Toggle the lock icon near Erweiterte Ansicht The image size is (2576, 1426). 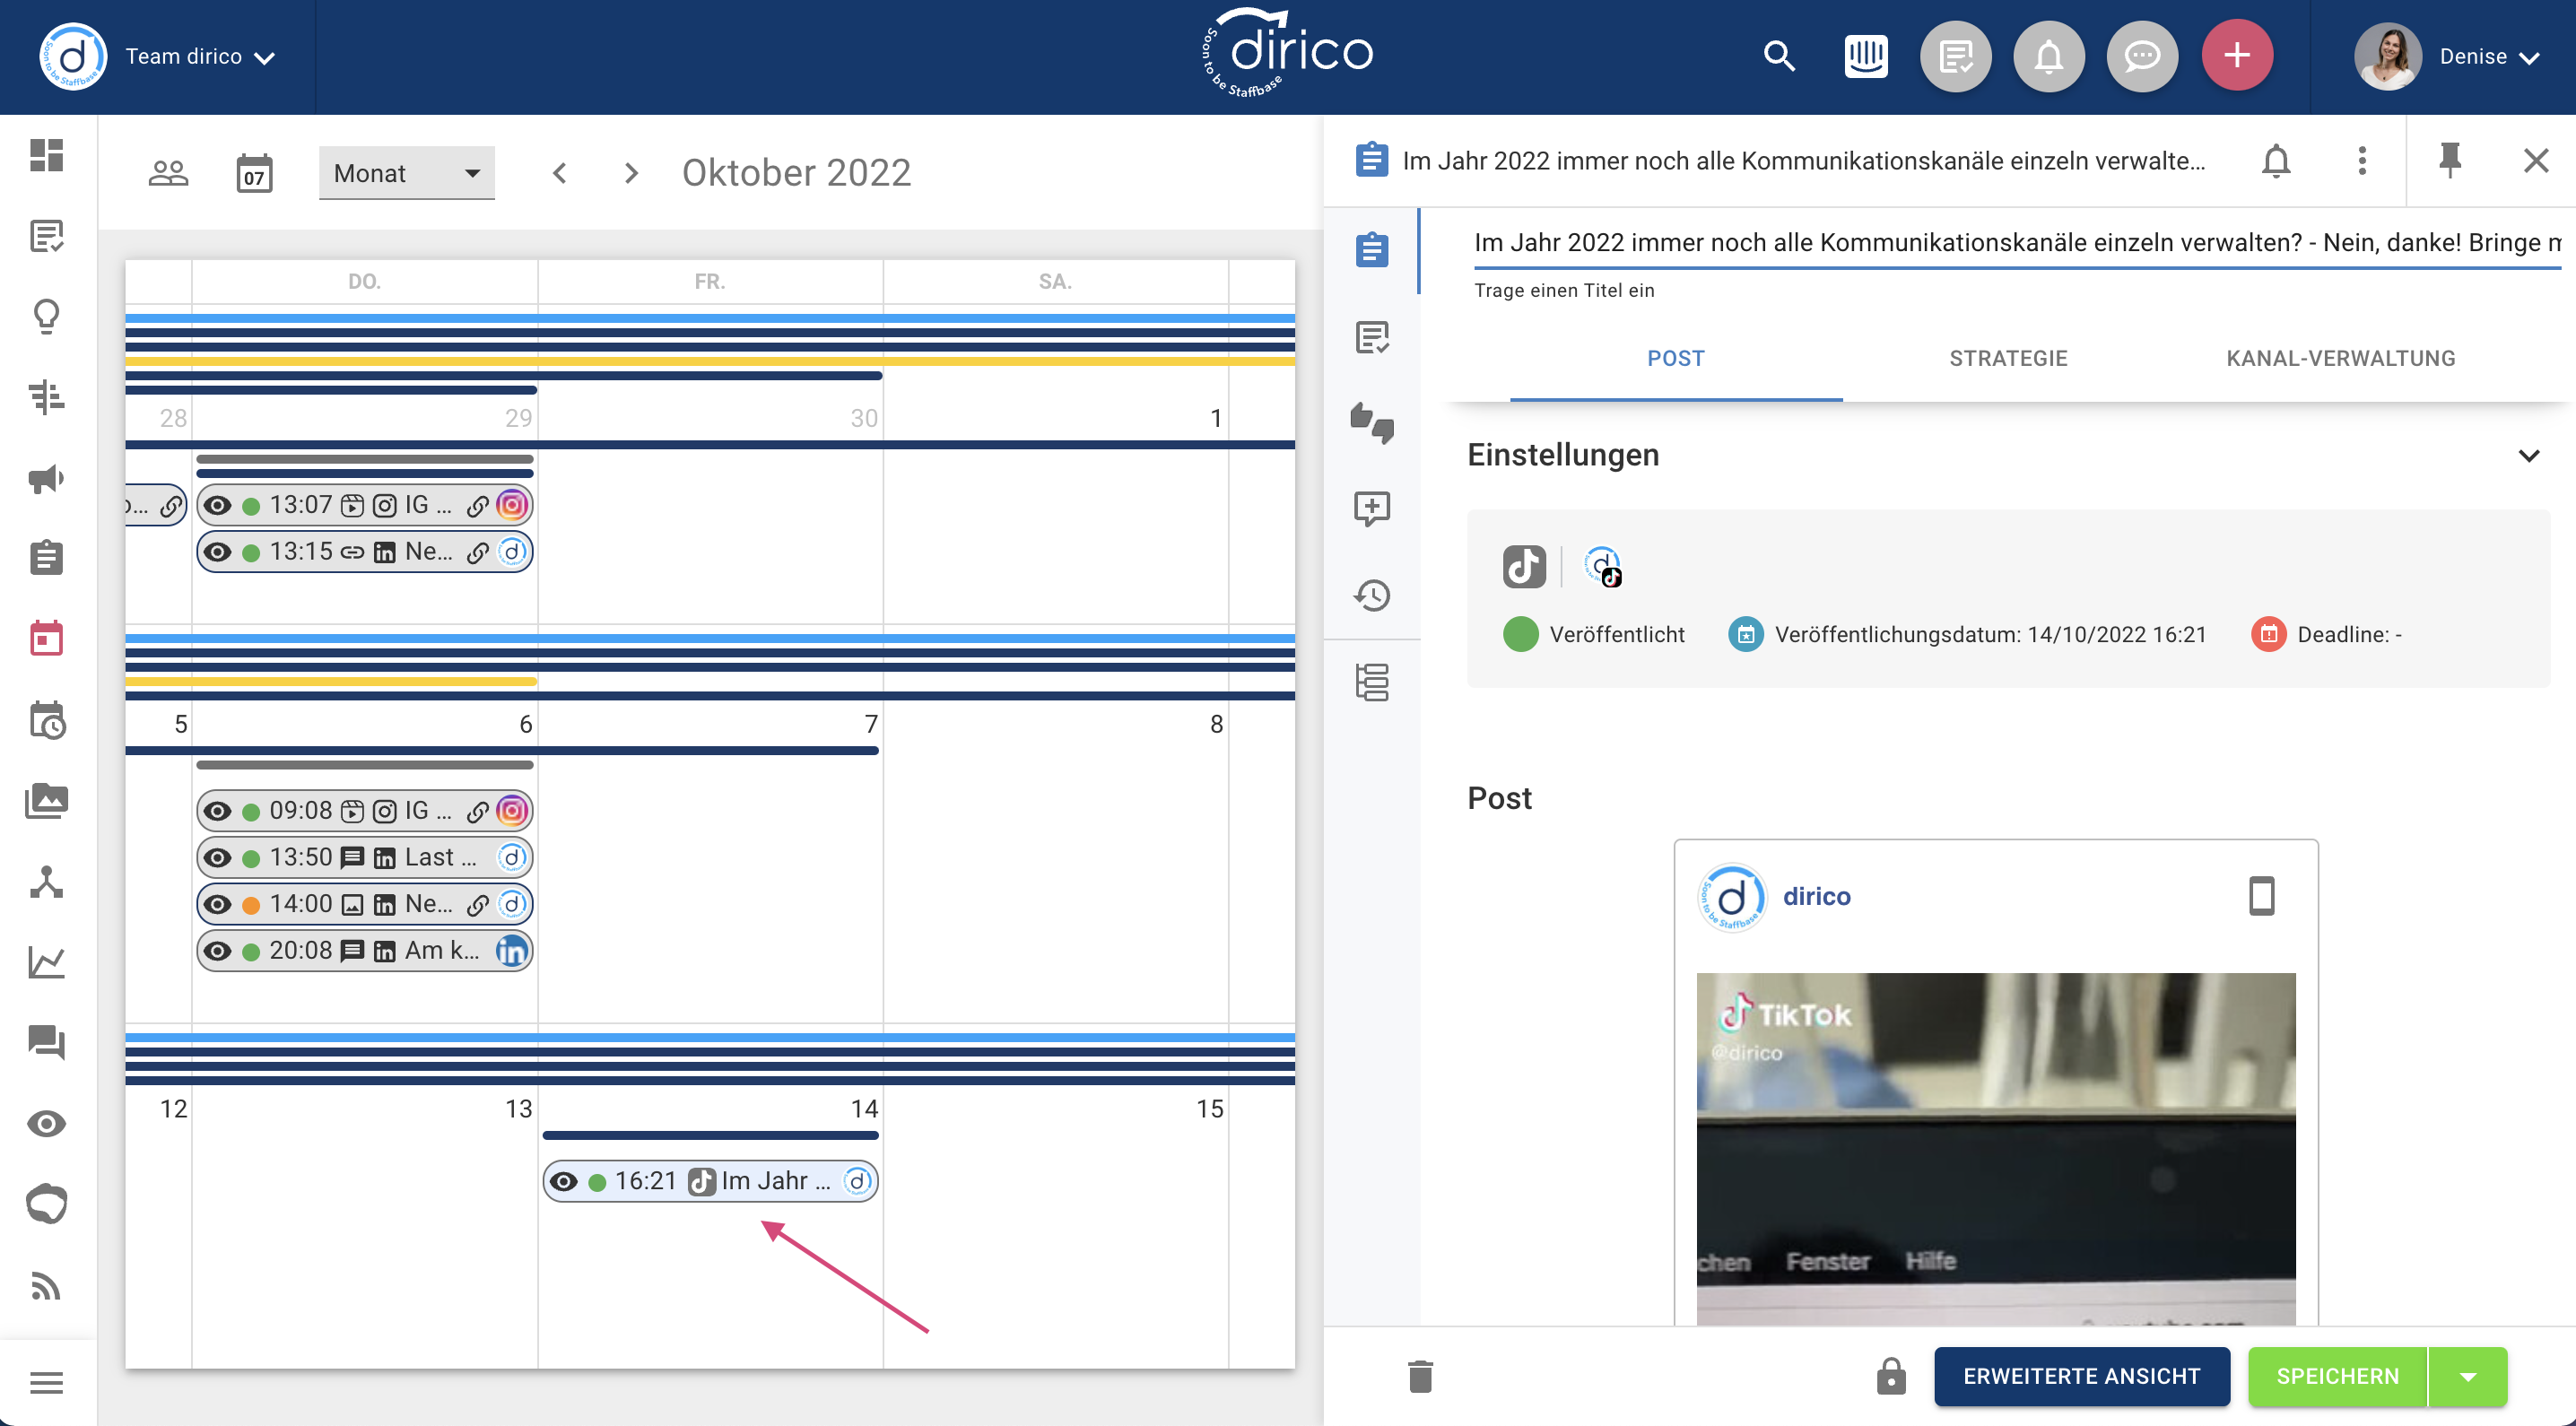pyautogui.click(x=1890, y=1376)
